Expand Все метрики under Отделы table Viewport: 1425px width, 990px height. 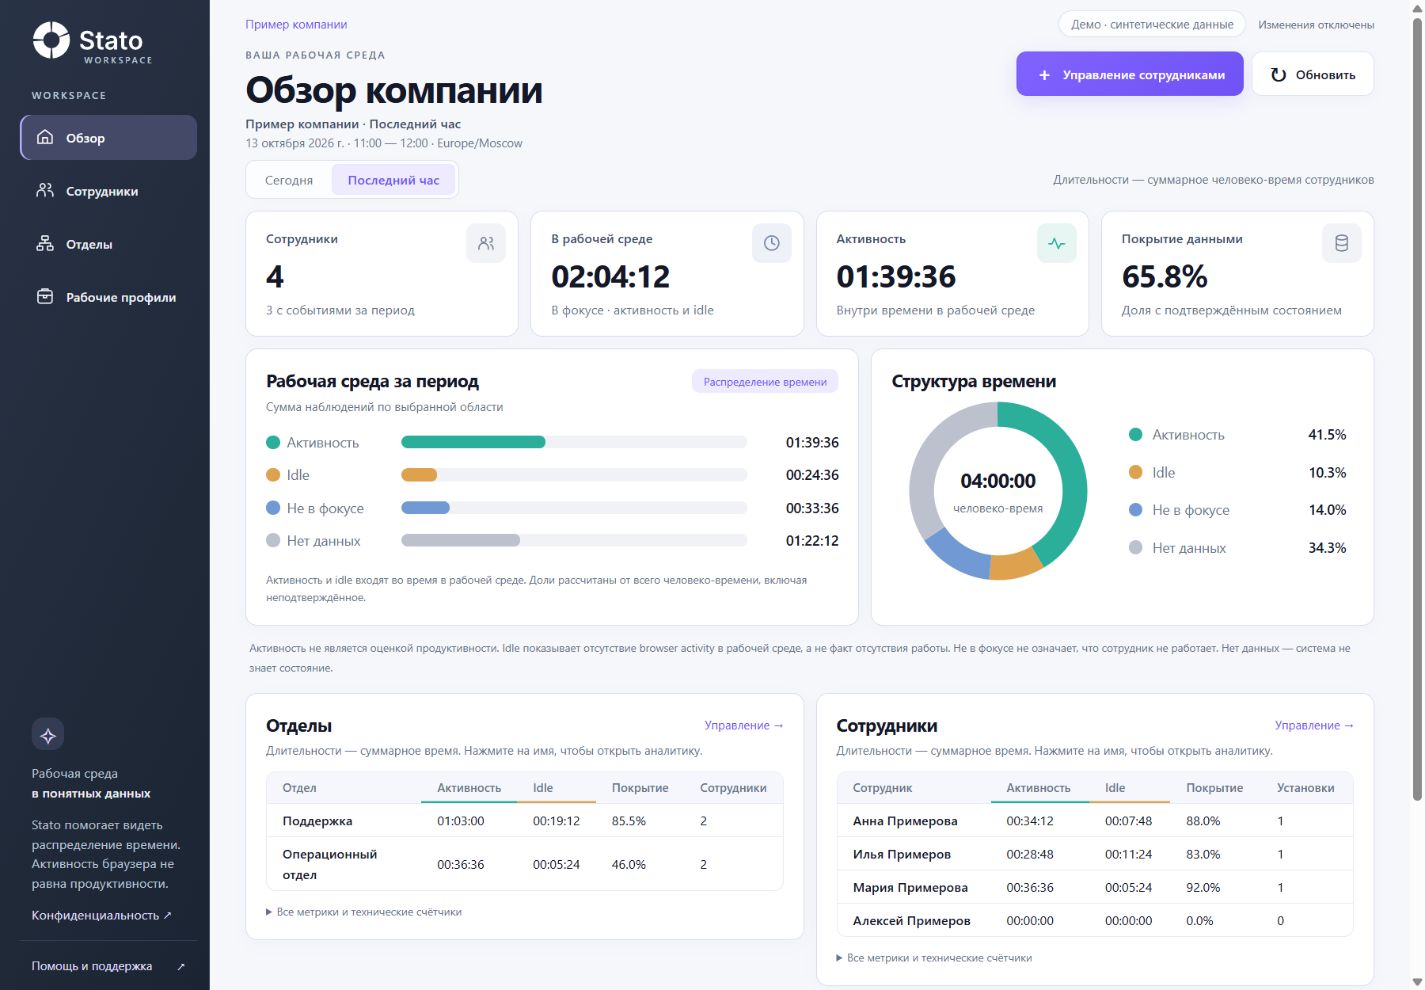pos(364,912)
